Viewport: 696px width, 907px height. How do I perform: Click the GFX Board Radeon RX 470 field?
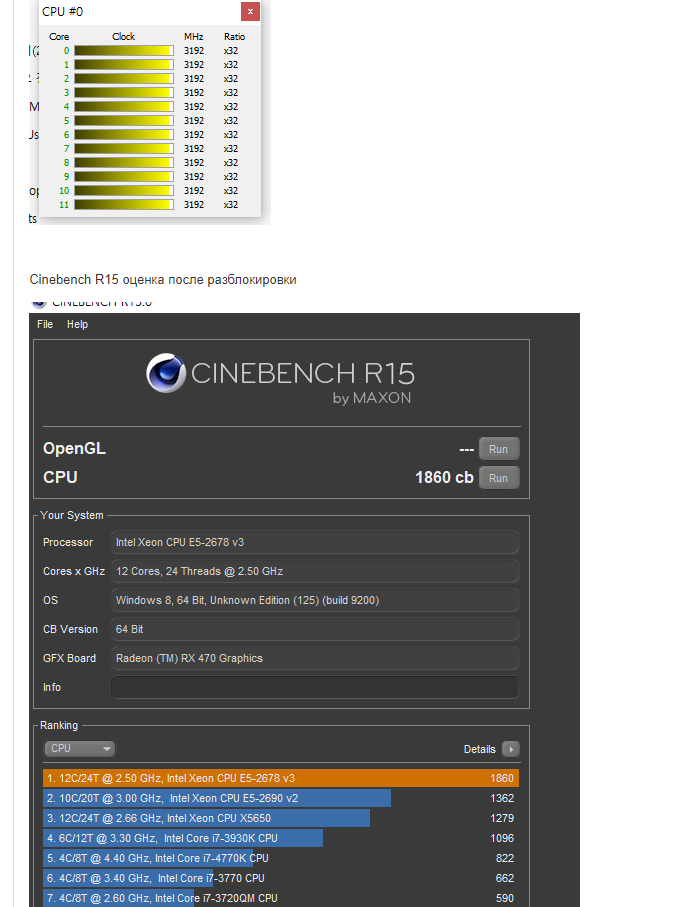(315, 658)
